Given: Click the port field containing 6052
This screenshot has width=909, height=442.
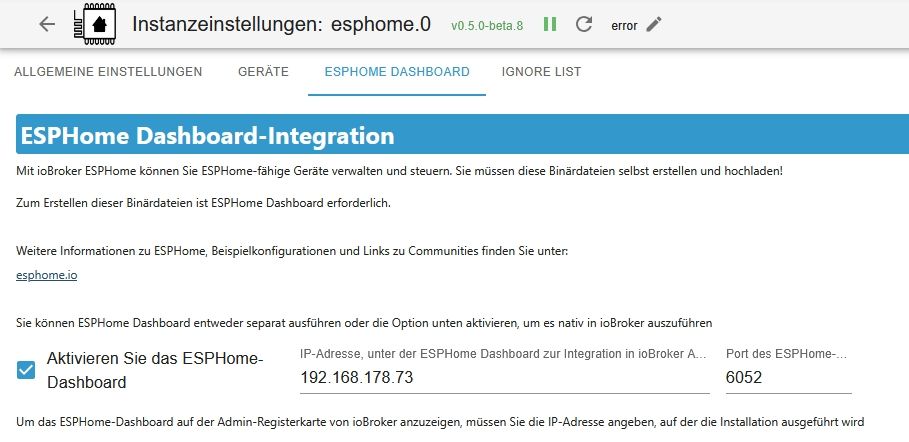Looking at the screenshot, I should click(788, 379).
